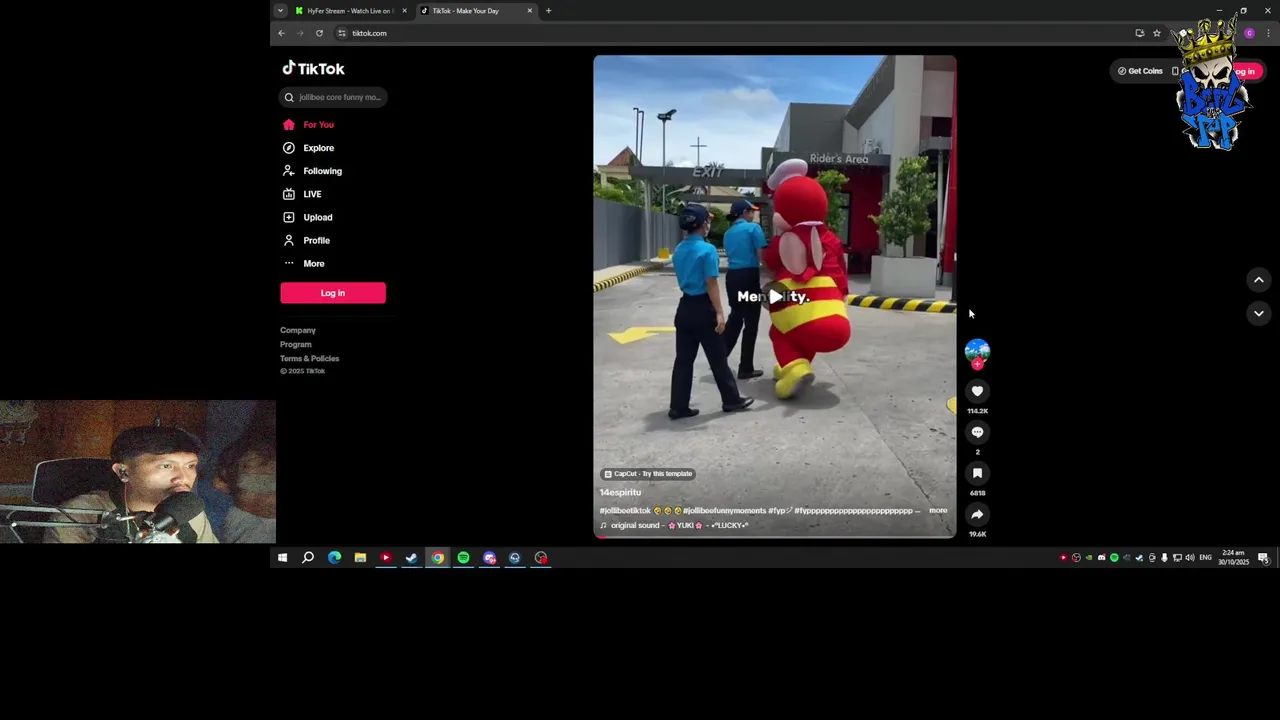Open Terms & Policies link
Image resolution: width=1280 pixels, height=720 pixels.
(x=310, y=358)
